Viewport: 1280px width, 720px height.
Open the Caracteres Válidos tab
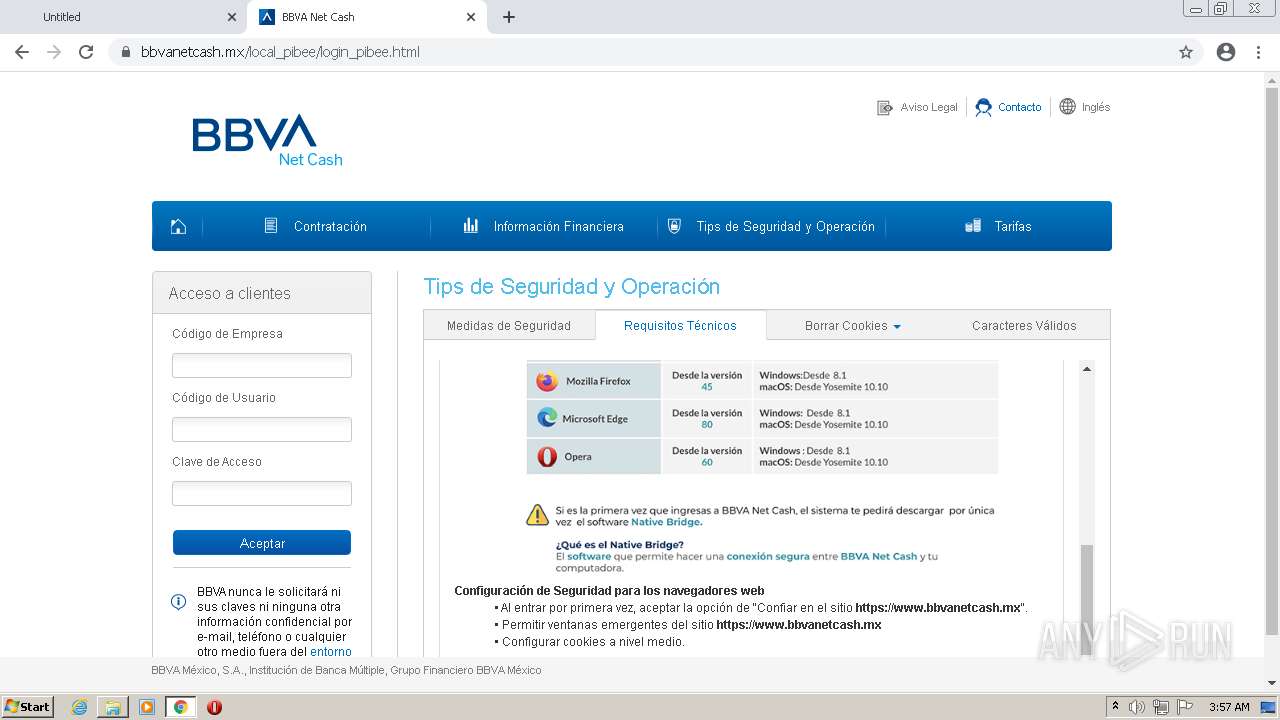[1024, 326]
